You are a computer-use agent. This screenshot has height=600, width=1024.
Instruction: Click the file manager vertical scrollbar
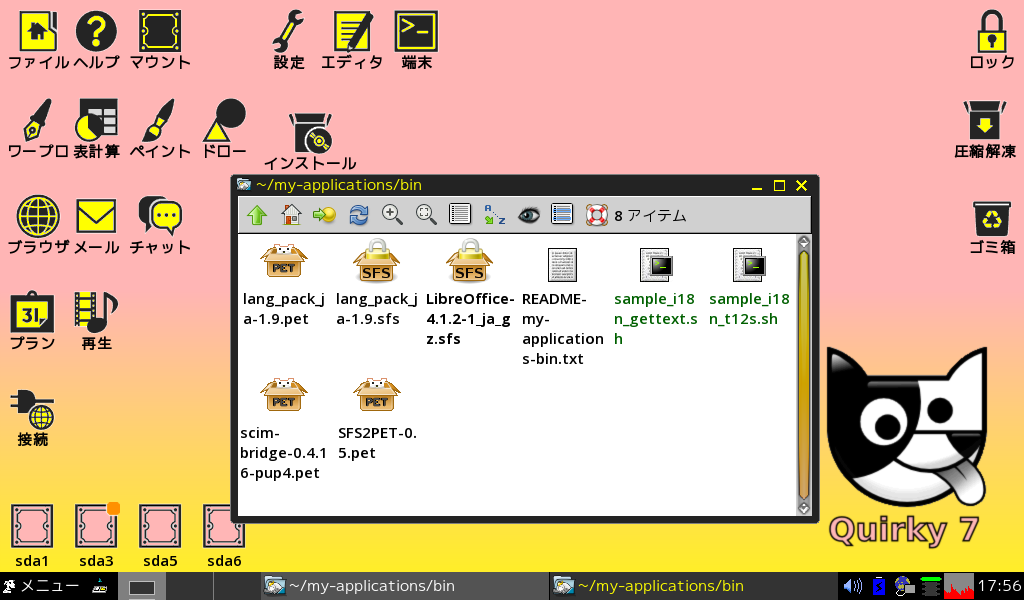(804, 375)
